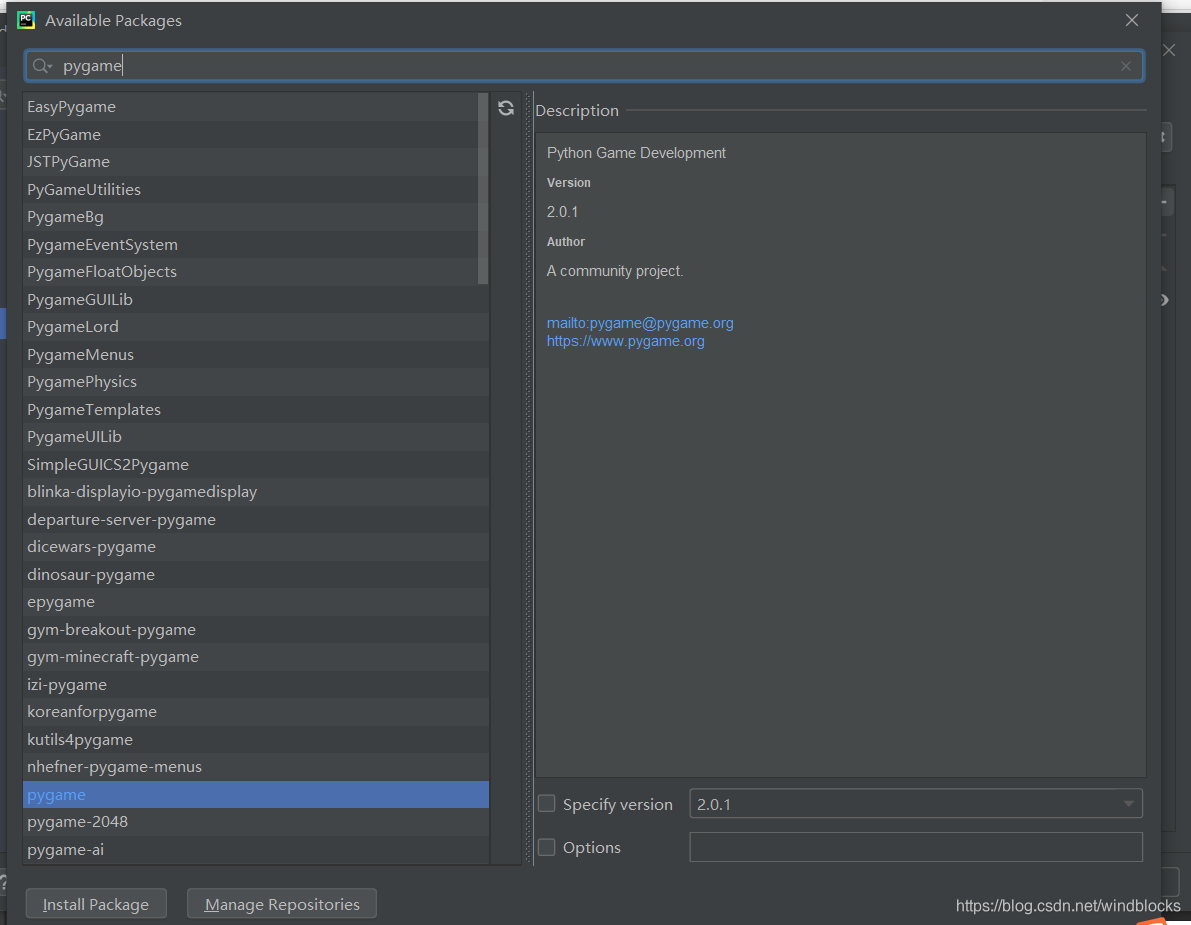1191x925 pixels.
Task: Select JSTPyGame in the package list
Action: coord(256,162)
